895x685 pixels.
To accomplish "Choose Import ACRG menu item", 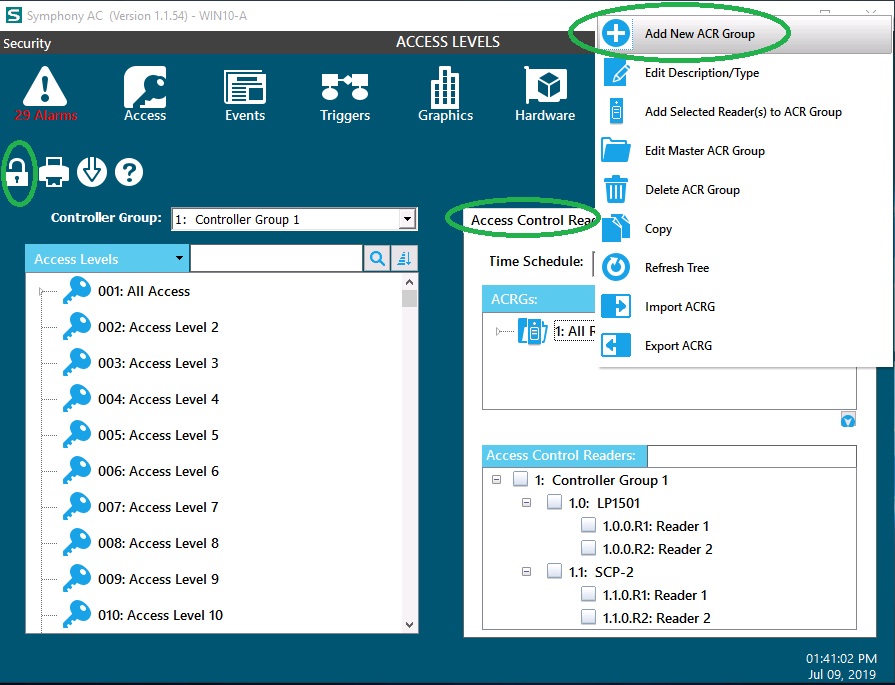I will (x=744, y=307).
